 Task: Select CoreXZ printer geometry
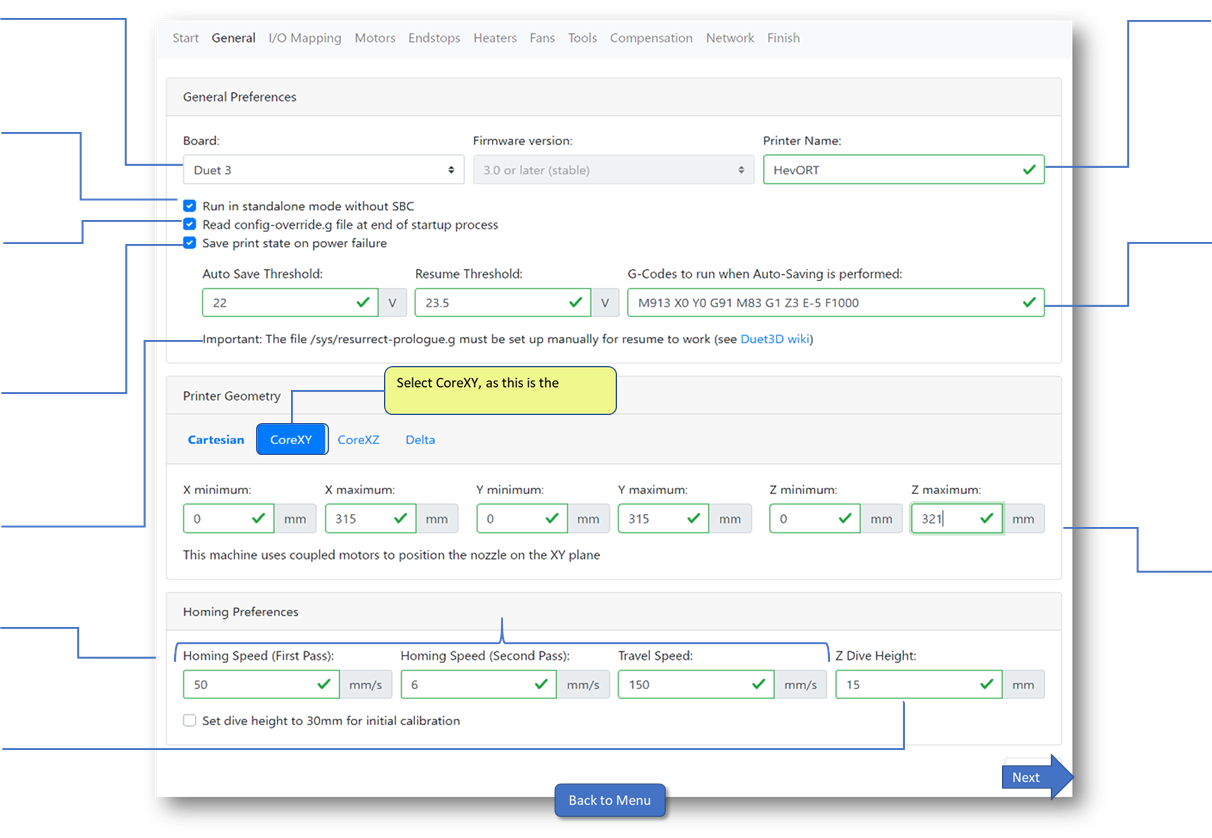(358, 440)
